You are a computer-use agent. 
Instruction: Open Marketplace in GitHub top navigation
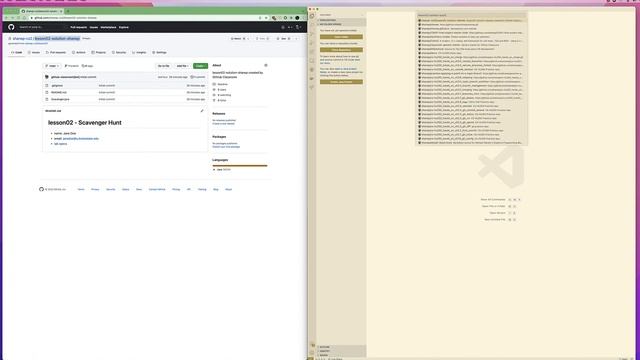[109, 27]
